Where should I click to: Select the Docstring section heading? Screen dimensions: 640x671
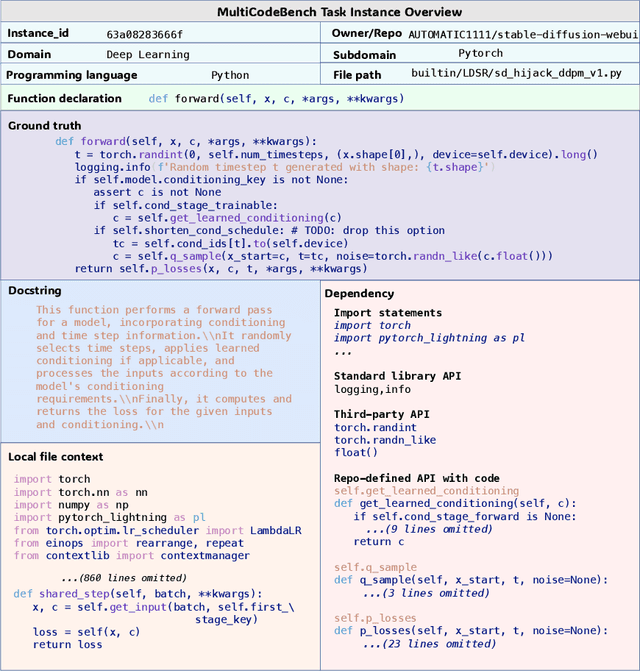pyautogui.click(x=37, y=290)
